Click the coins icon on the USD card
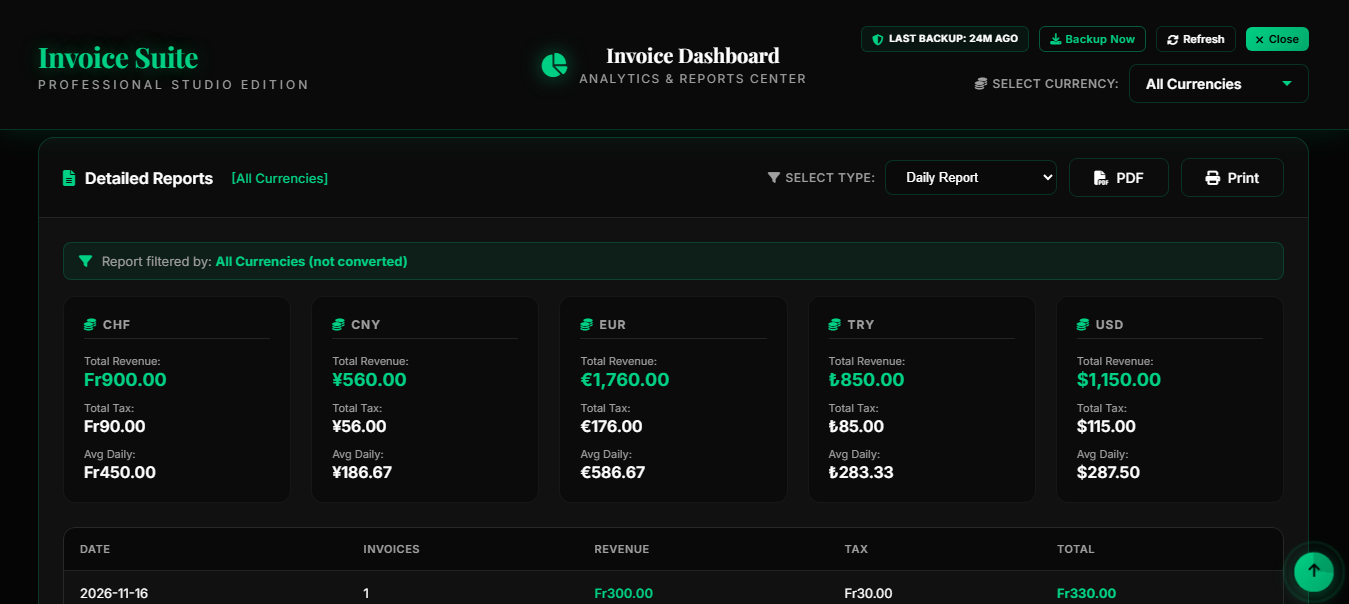 coord(1083,325)
